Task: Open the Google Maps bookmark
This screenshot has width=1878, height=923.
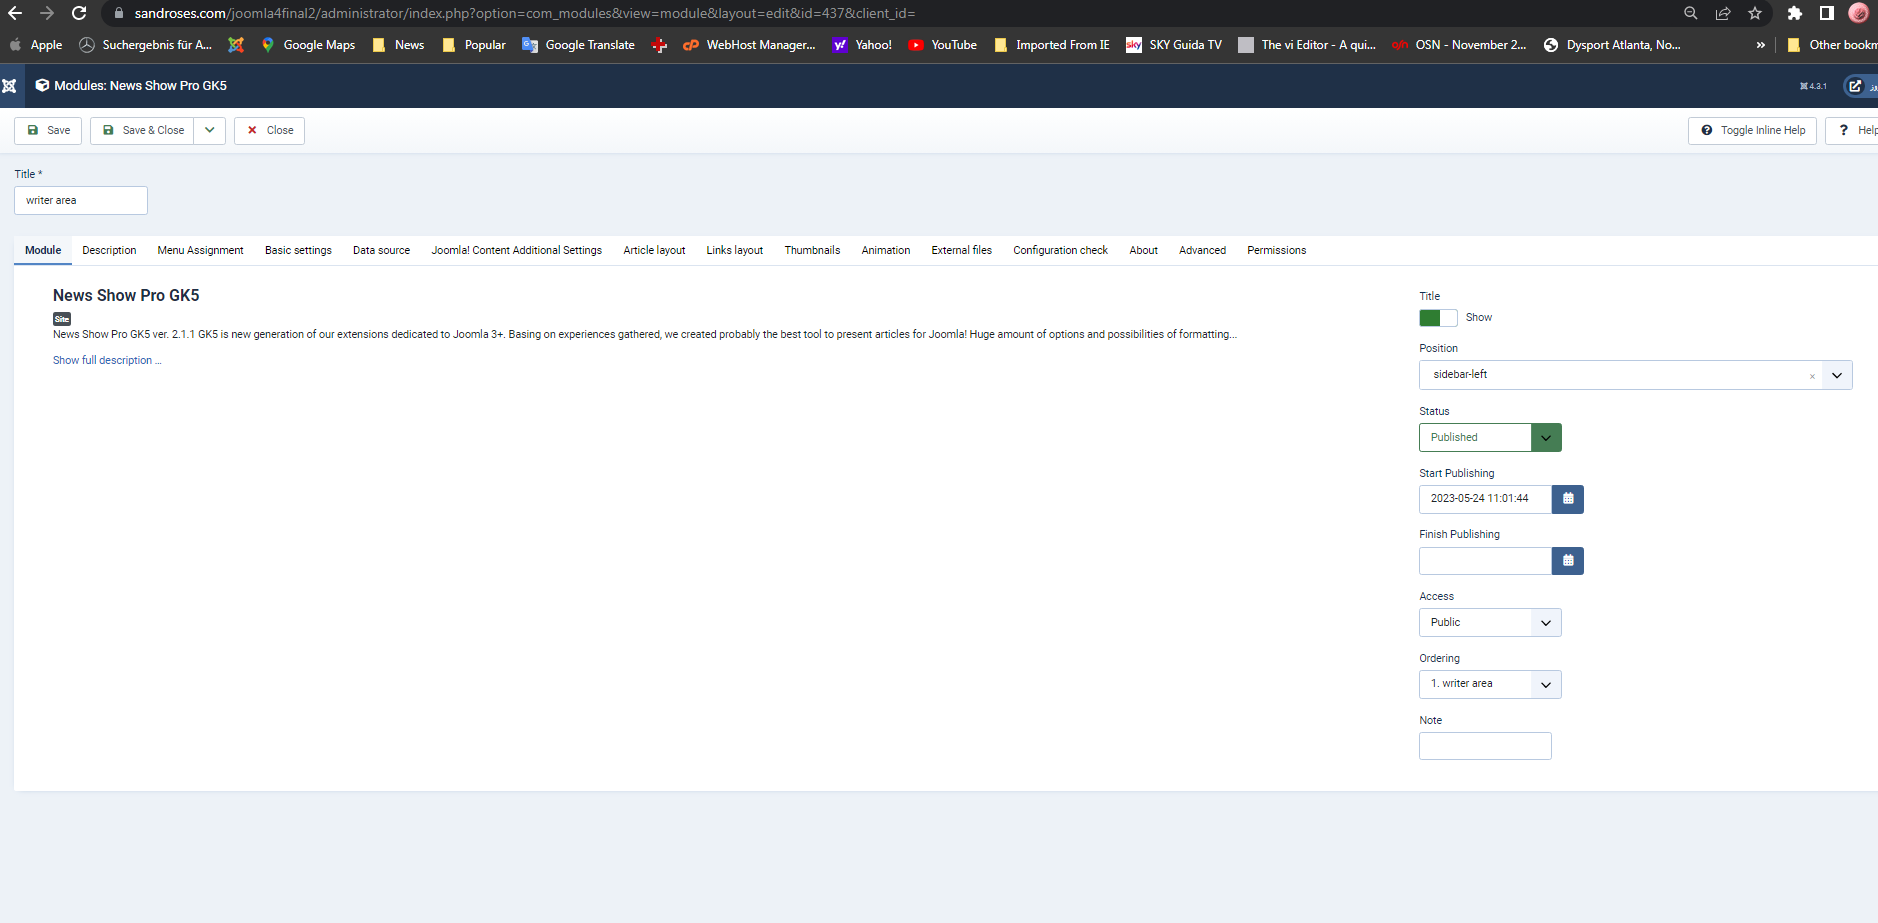Action: pos(308,45)
